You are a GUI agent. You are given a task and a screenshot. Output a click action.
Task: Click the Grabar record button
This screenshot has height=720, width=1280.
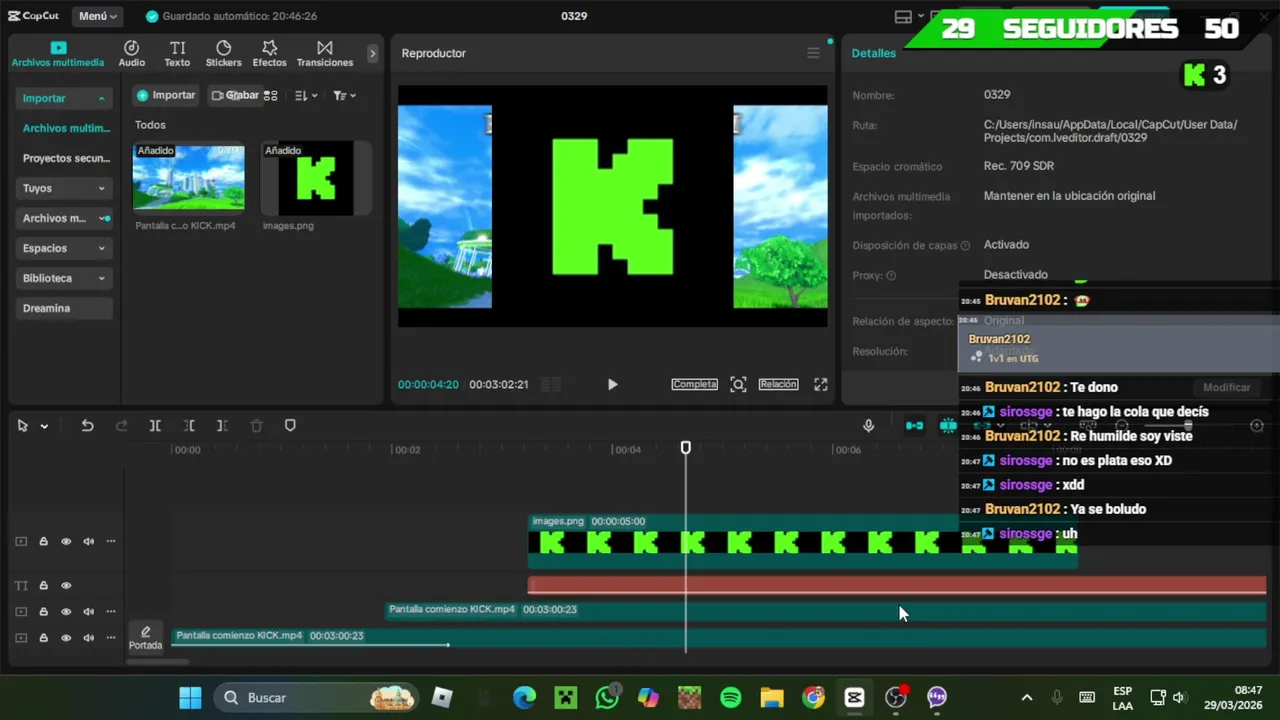pyautogui.click(x=235, y=95)
